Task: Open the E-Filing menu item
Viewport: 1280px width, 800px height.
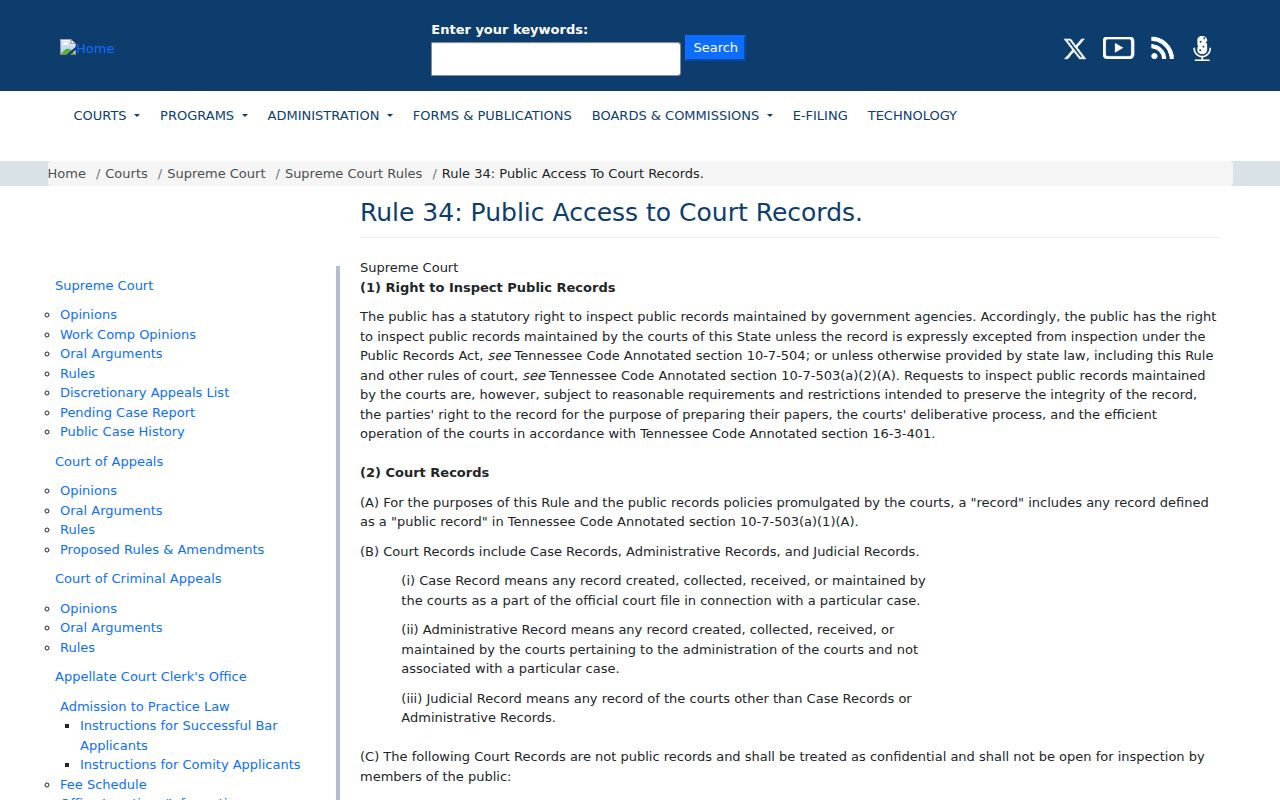Action: click(x=820, y=115)
